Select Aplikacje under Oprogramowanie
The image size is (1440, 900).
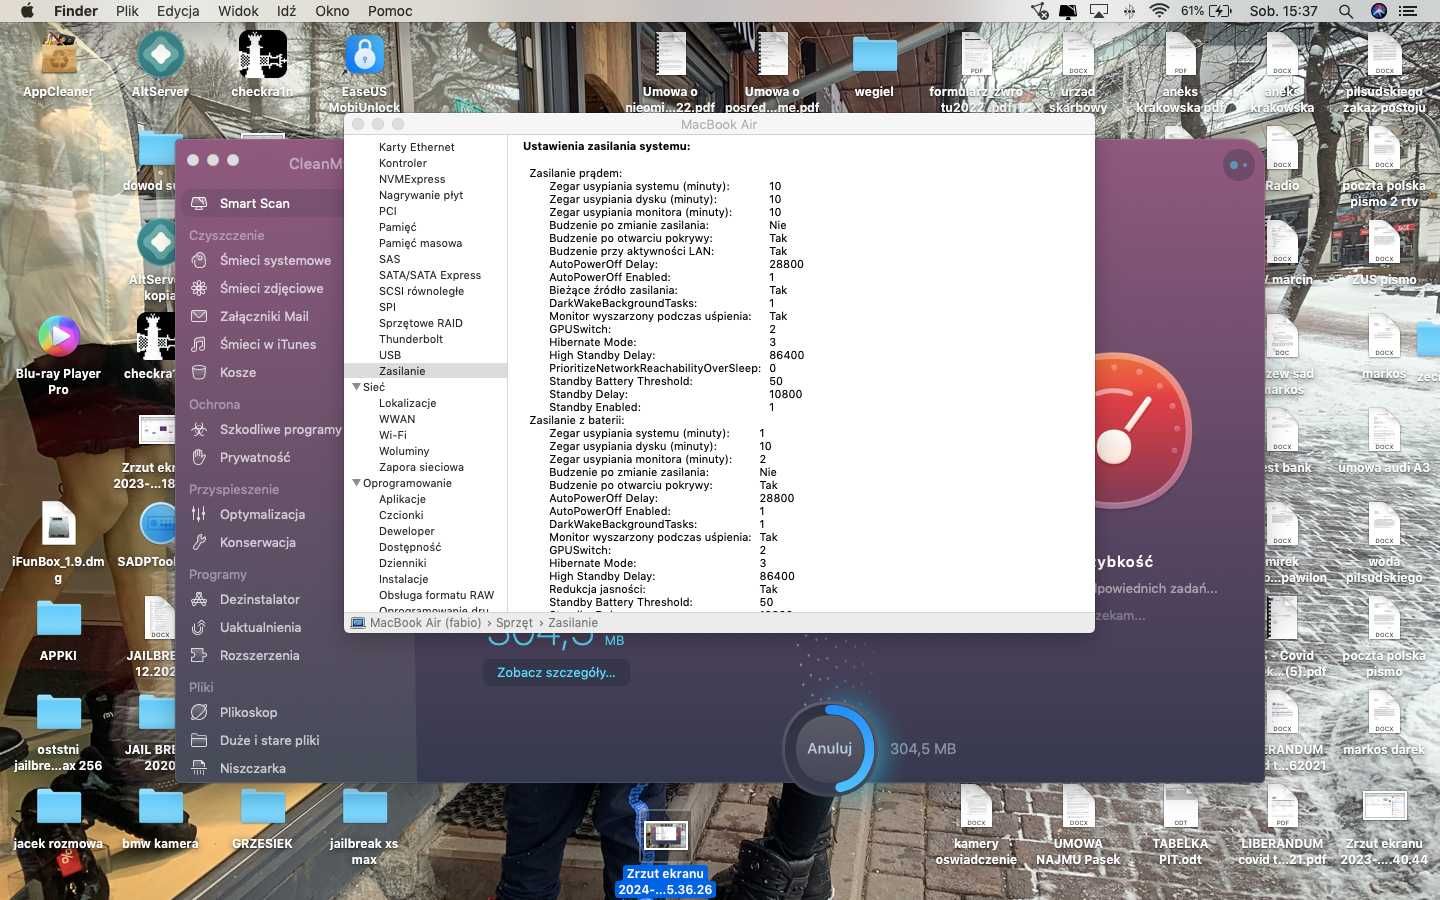402,499
